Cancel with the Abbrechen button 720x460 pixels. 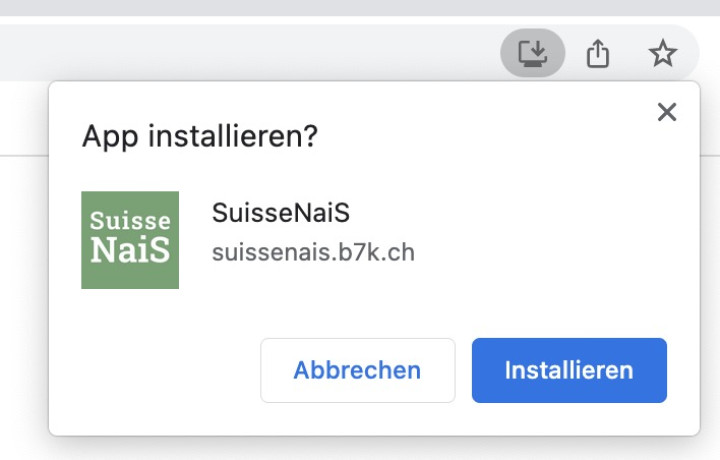(x=357, y=370)
